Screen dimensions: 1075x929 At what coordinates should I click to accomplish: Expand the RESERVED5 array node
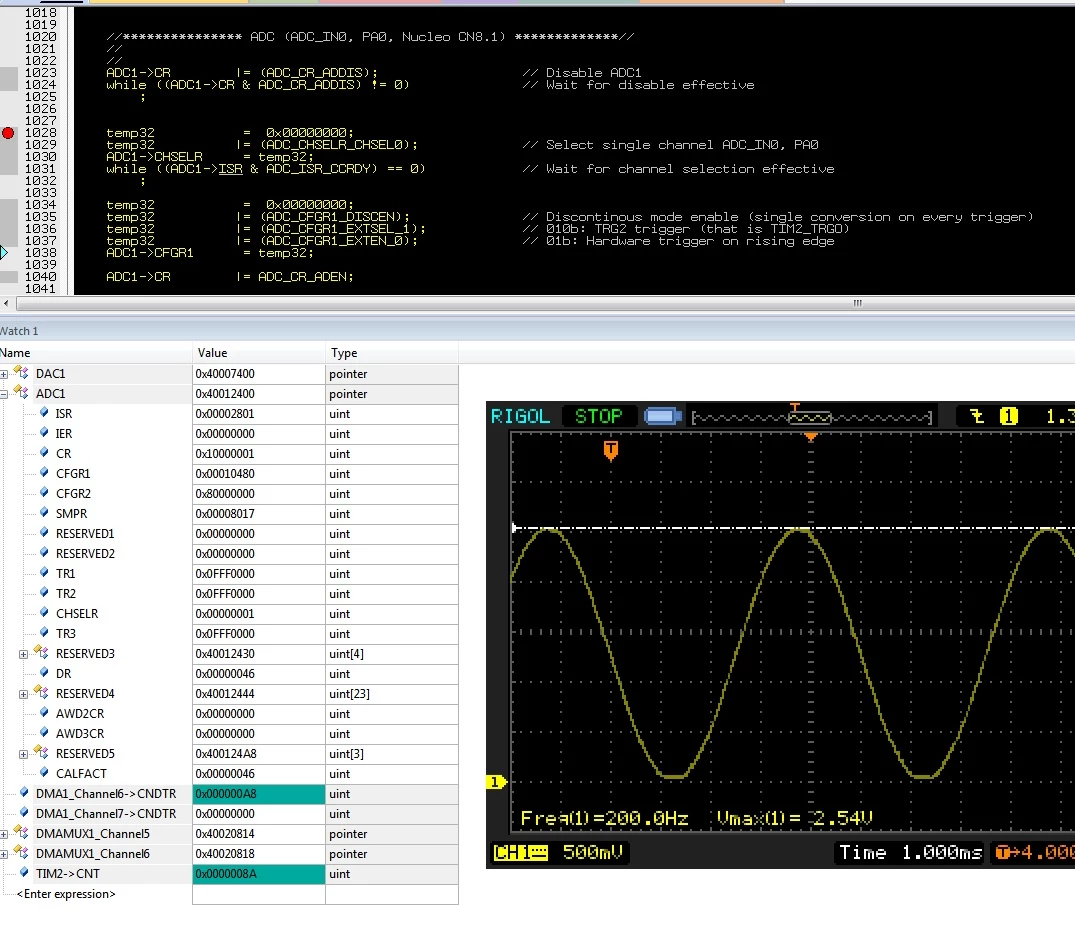click(x=23, y=754)
